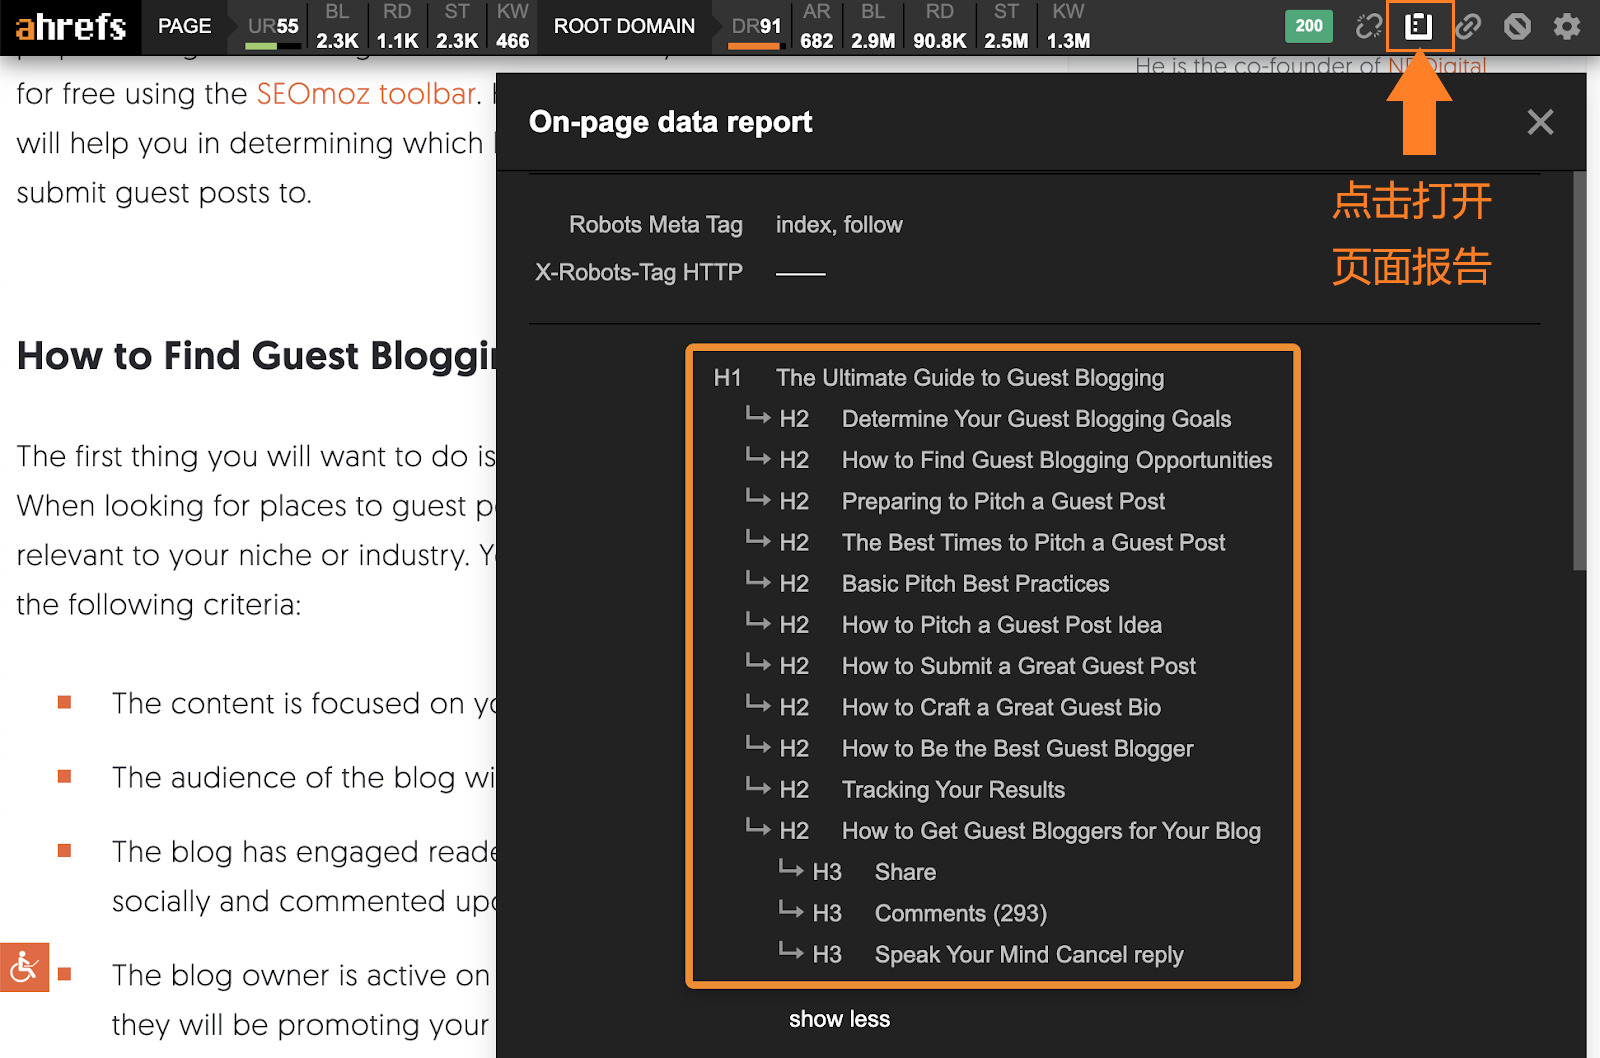Screen dimensions: 1600x1058
Task: Open Ahrefs toolbar settings gear
Action: 1566,26
